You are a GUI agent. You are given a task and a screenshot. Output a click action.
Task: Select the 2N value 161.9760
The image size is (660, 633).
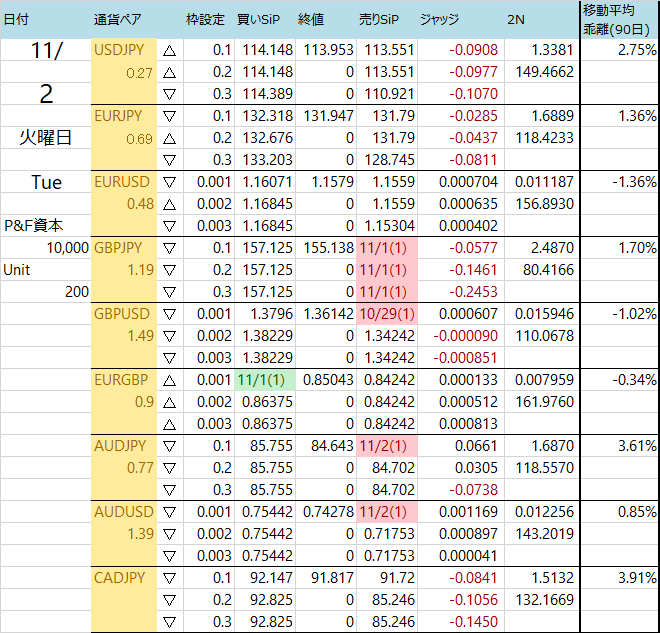tap(545, 402)
